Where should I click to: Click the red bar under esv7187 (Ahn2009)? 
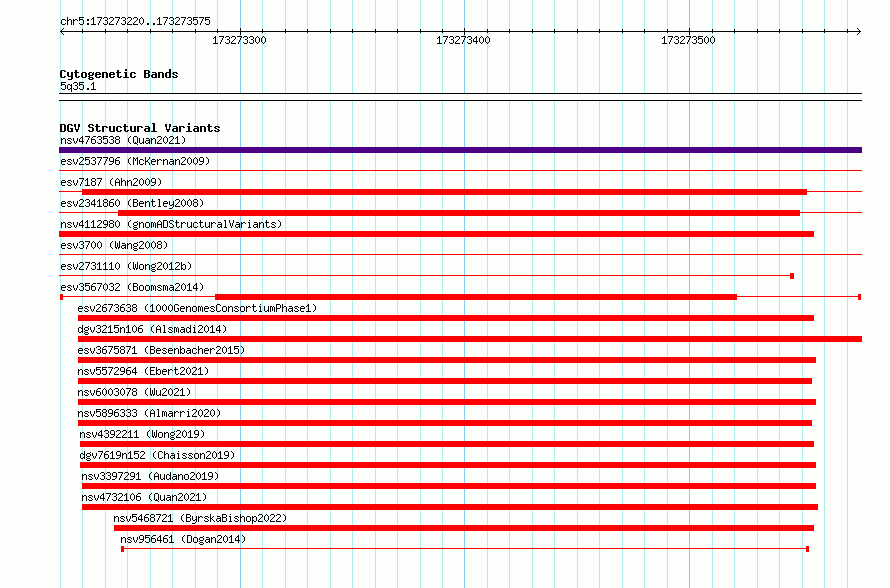coord(444,192)
